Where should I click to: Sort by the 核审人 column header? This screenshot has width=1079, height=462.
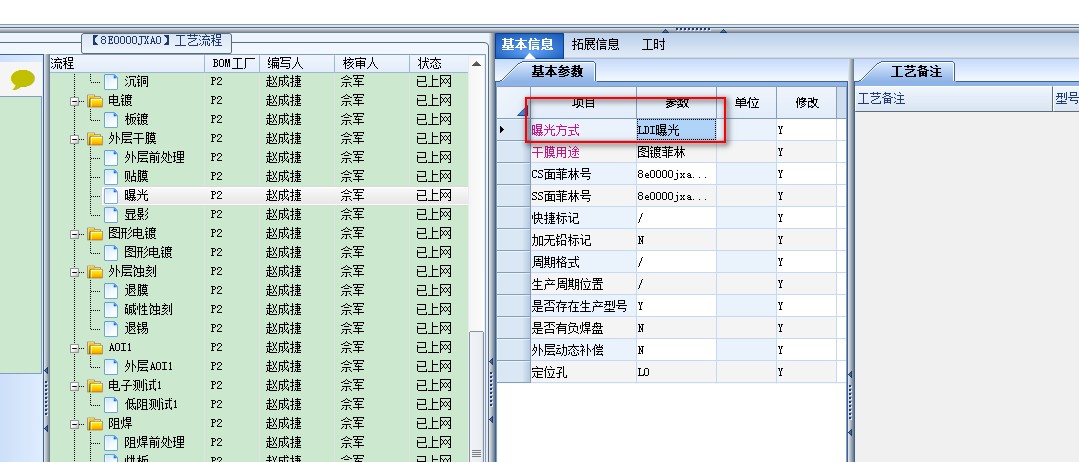[x=372, y=63]
